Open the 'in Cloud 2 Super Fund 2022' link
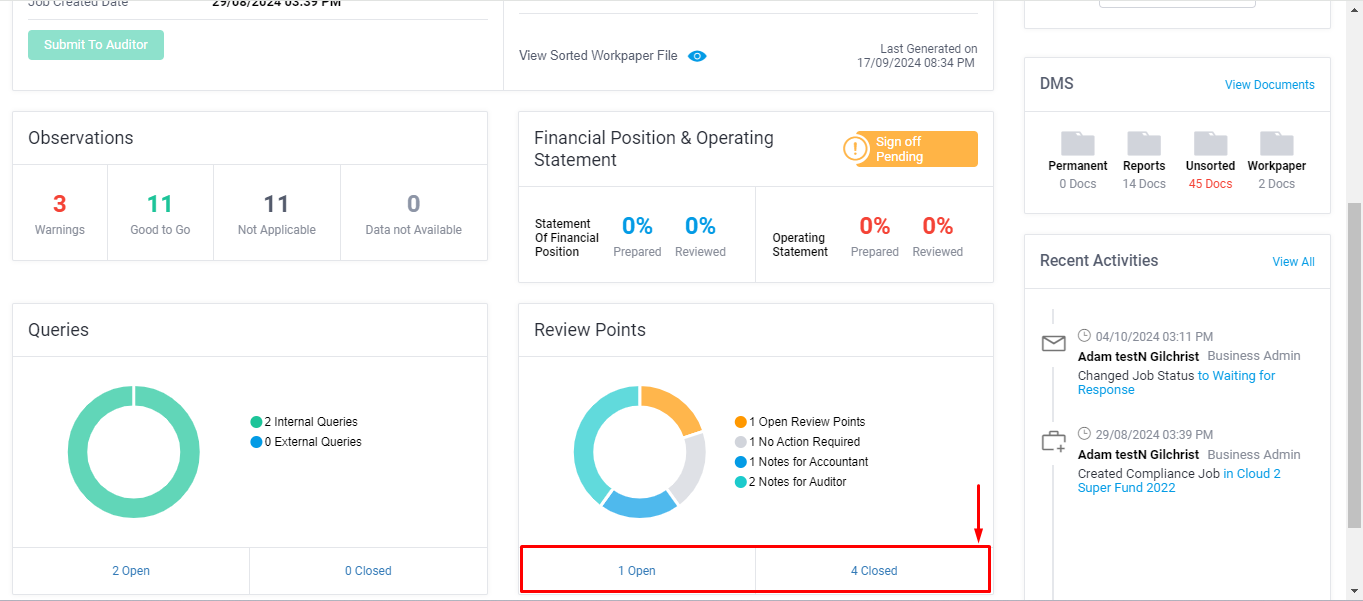This screenshot has height=601, width=1363. (1179, 481)
